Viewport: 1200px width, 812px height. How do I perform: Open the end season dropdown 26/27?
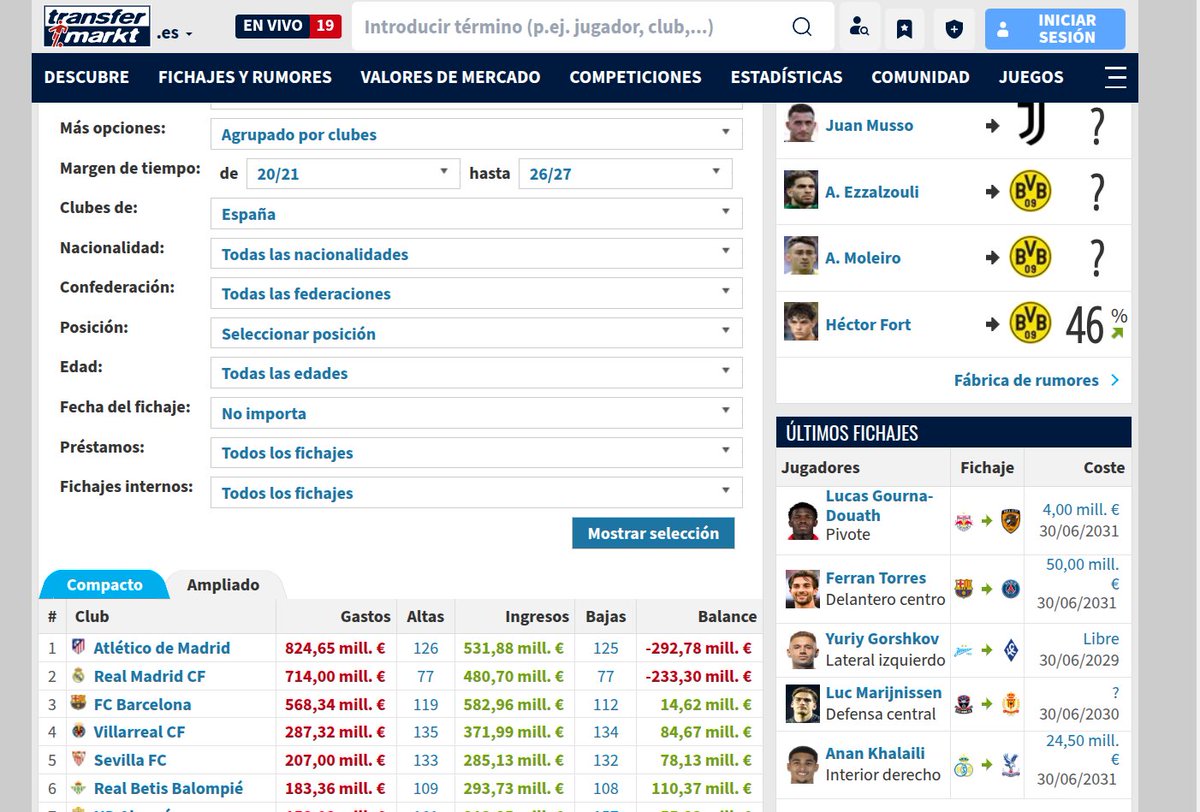pyautogui.click(x=625, y=173)
